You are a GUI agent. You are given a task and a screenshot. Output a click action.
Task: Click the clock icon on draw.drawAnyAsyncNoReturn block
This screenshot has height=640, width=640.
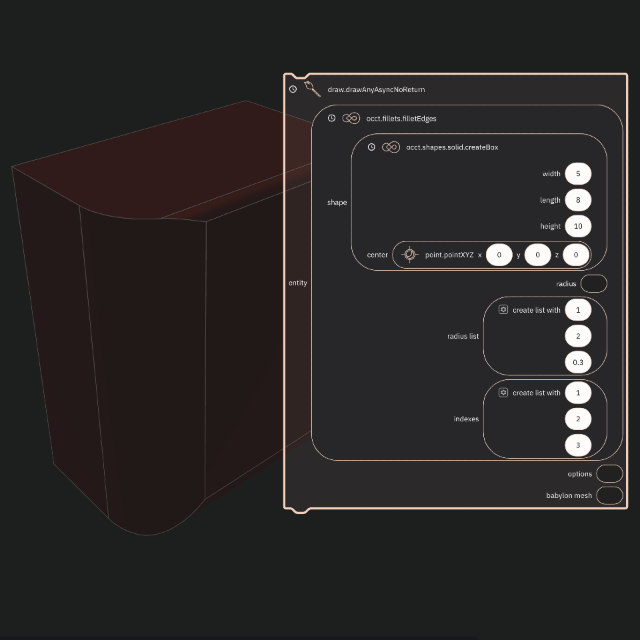pyautogui.click(x=293, y=89)
